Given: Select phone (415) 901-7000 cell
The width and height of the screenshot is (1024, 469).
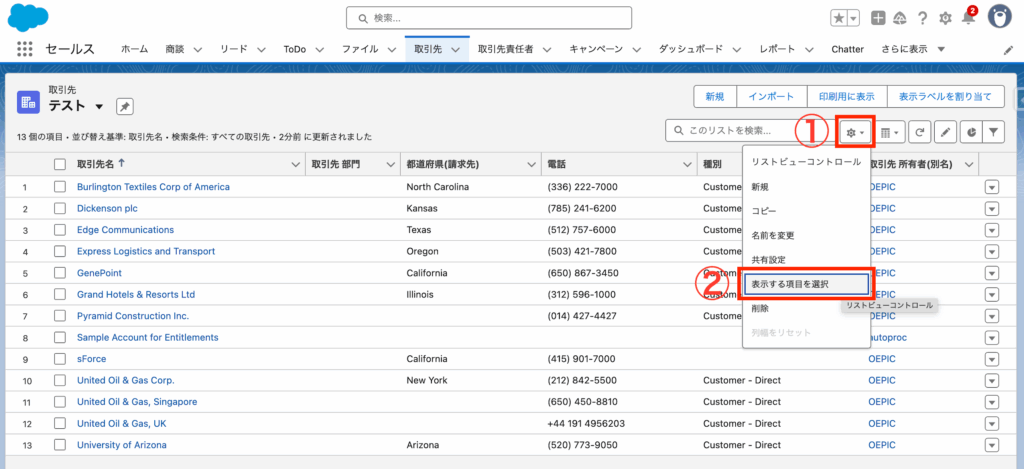Looking at the screenshot, I should 581,359.
